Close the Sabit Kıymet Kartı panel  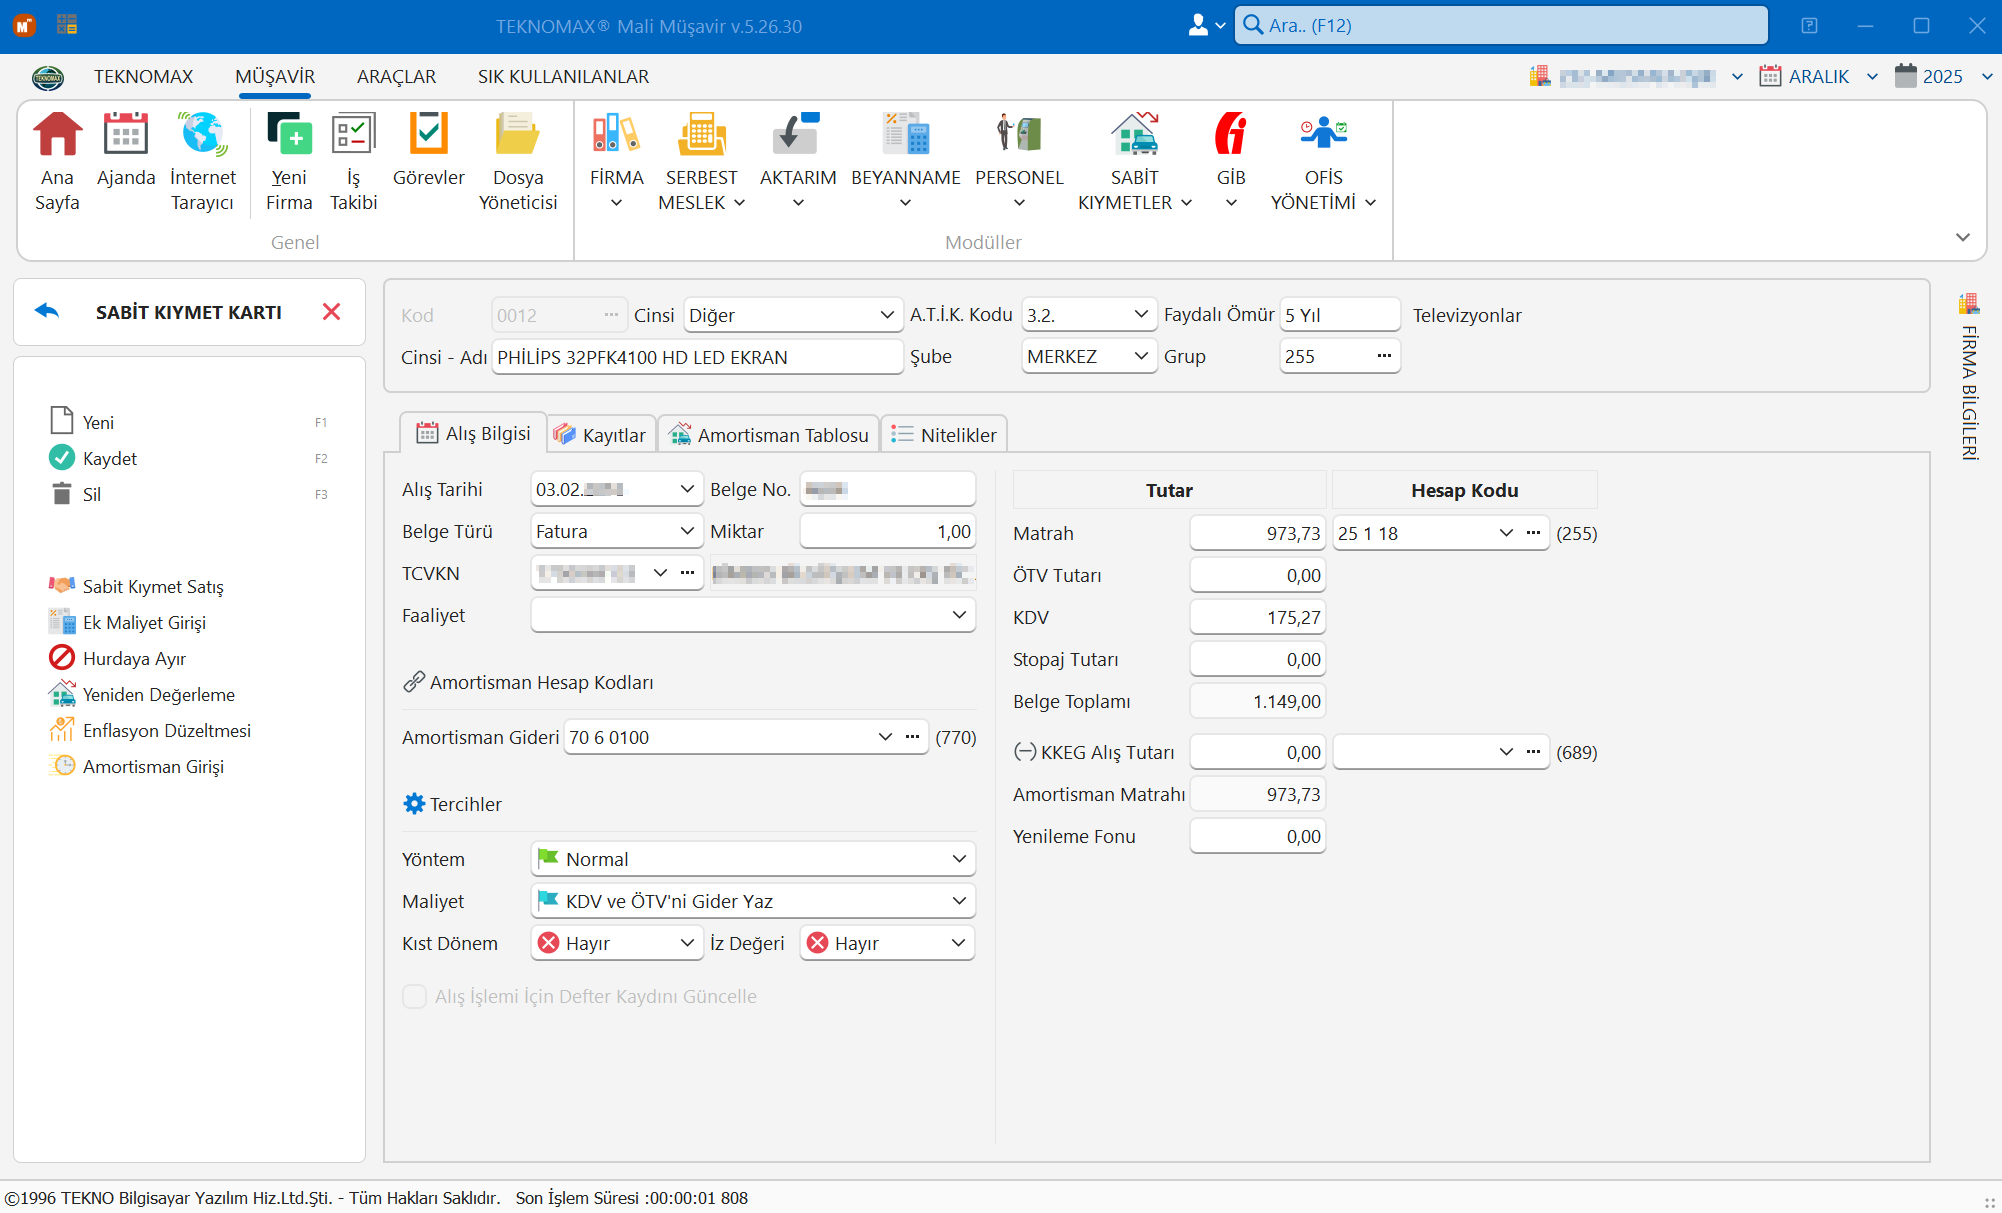[332, 311]
